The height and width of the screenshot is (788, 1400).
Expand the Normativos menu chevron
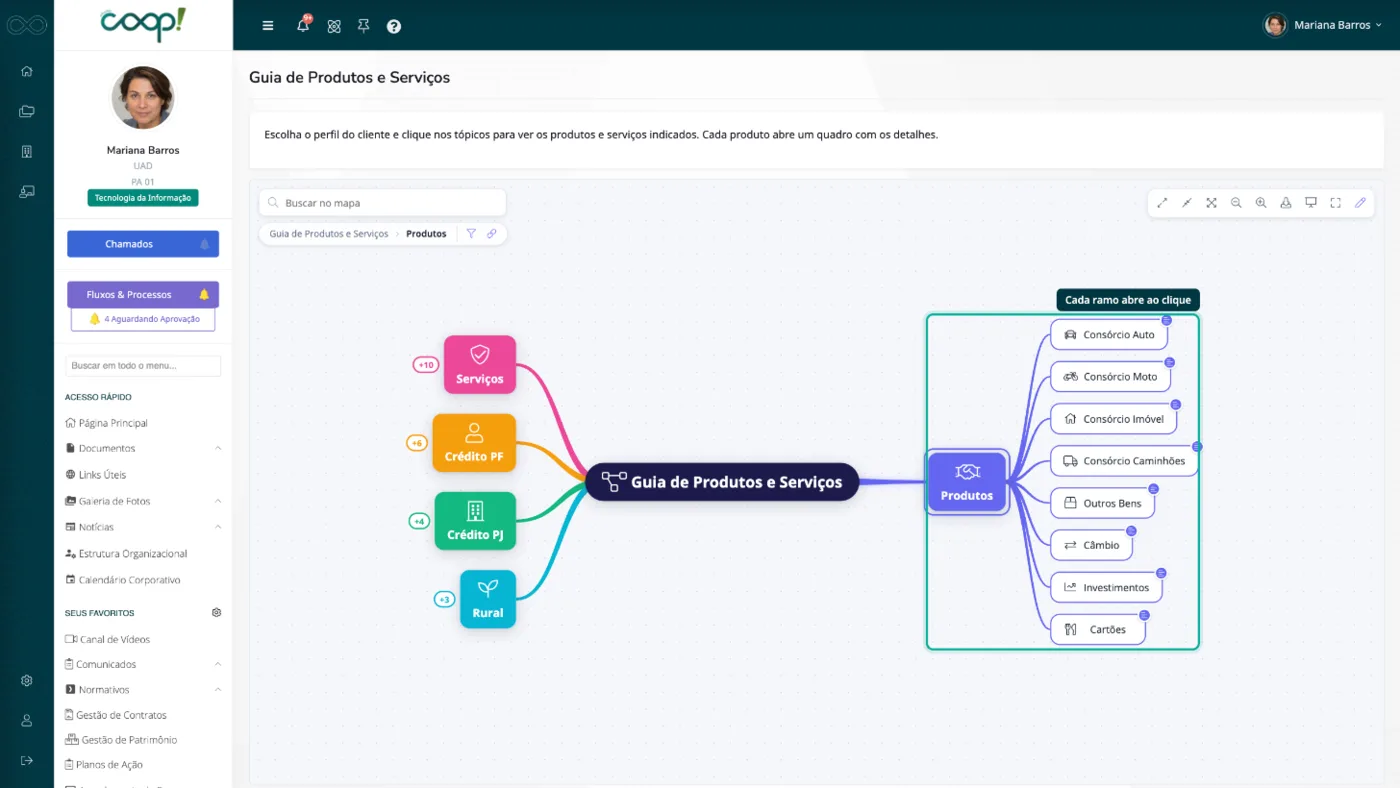pyautogui.click(x=218, y=690)
